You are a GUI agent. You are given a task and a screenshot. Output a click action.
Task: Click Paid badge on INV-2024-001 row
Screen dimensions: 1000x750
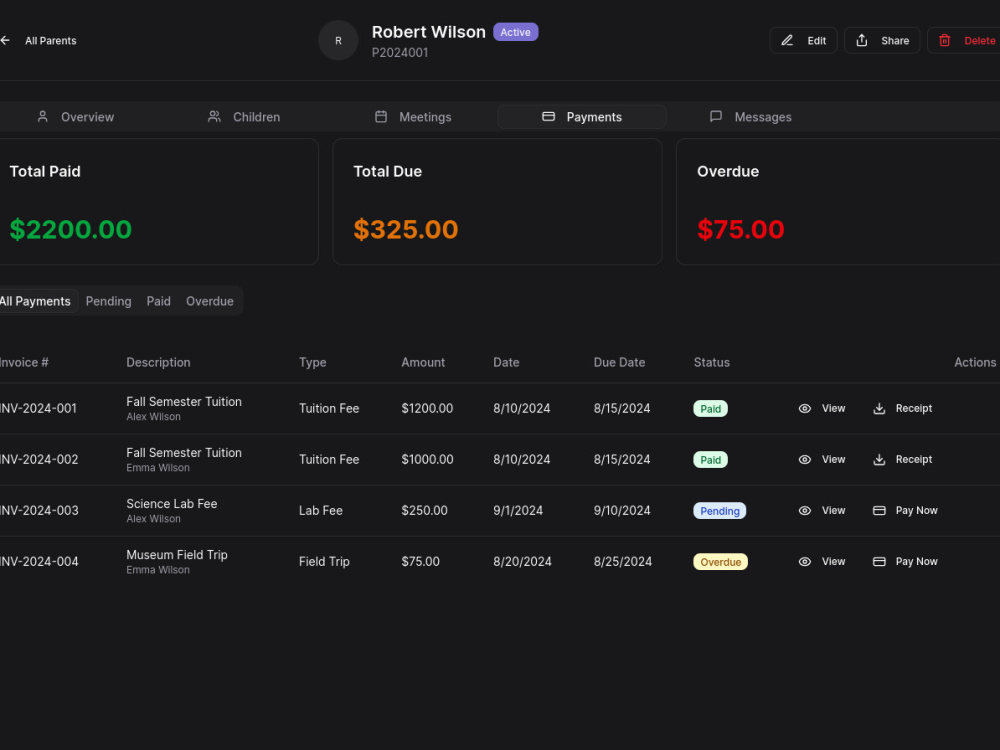[710, 409]
